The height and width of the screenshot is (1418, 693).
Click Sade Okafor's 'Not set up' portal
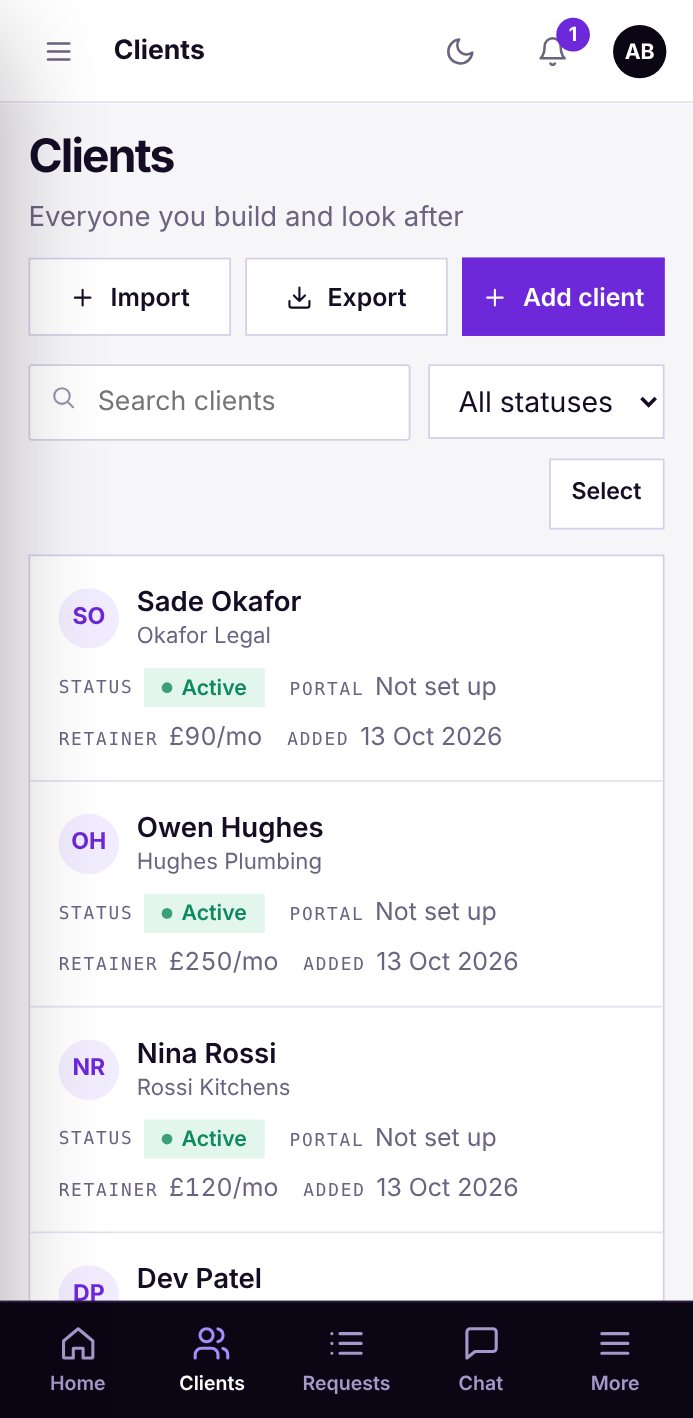point(436,687)
